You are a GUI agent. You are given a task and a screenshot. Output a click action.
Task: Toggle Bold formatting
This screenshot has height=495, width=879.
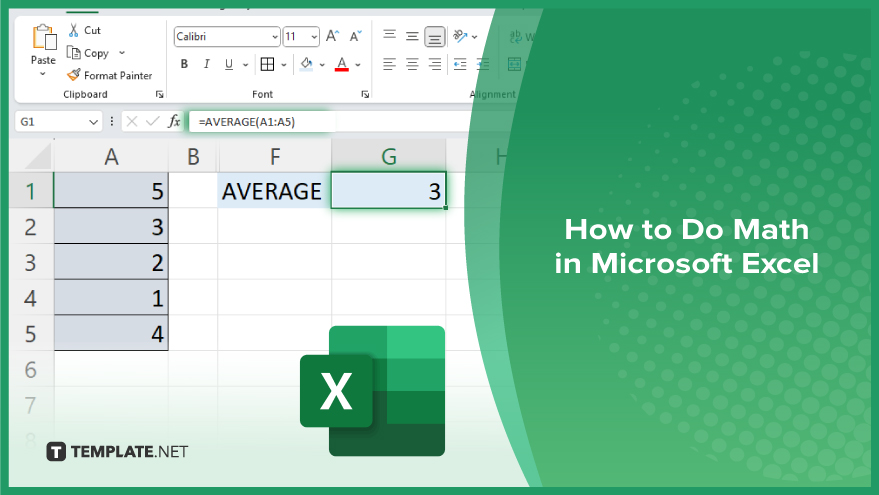[x=184, y=64]
